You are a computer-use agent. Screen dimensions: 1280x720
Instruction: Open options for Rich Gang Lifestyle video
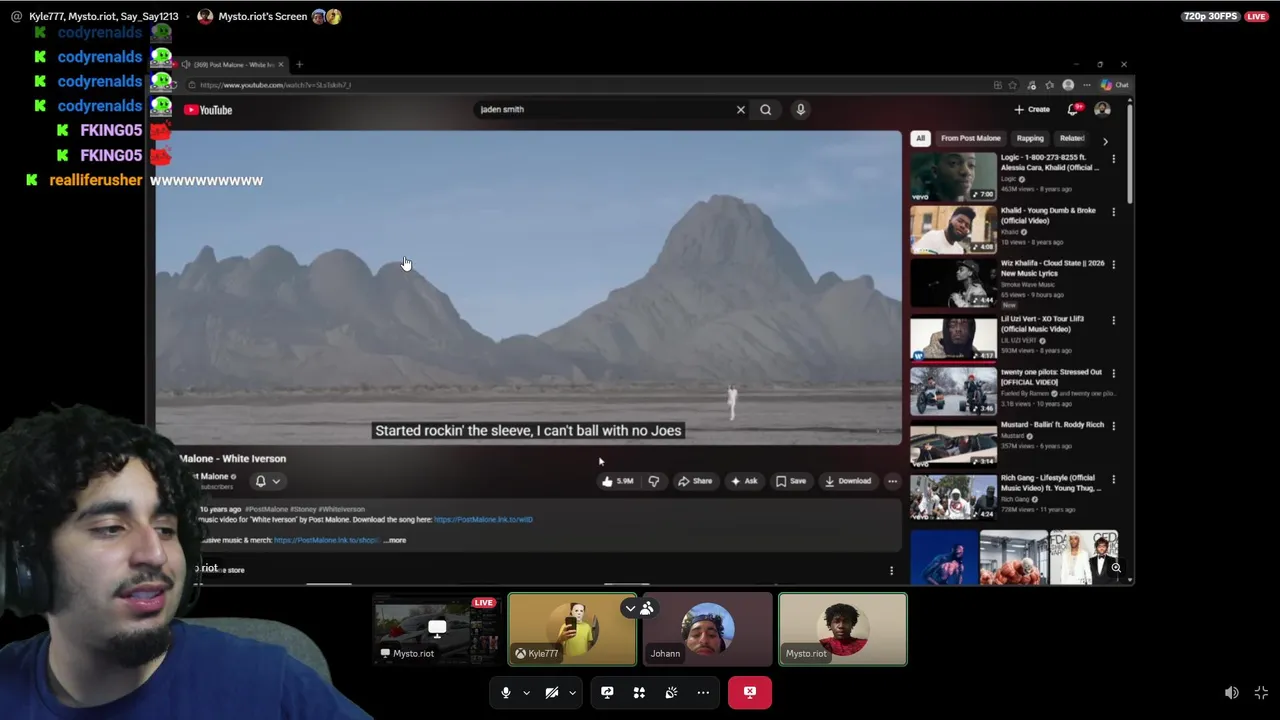pos(1114,479)
